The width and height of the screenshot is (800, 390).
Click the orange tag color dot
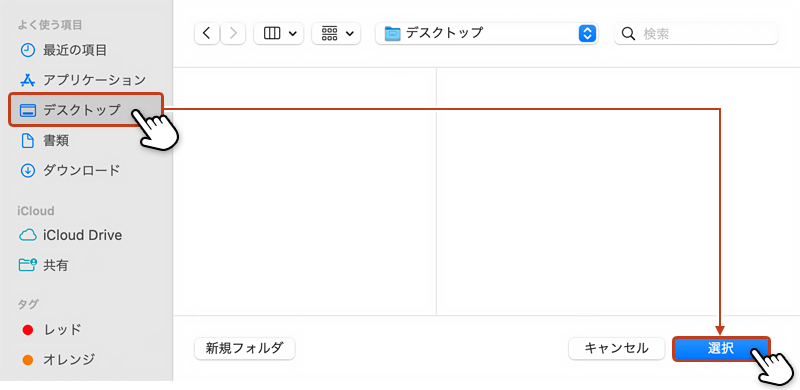pos(28,360)
